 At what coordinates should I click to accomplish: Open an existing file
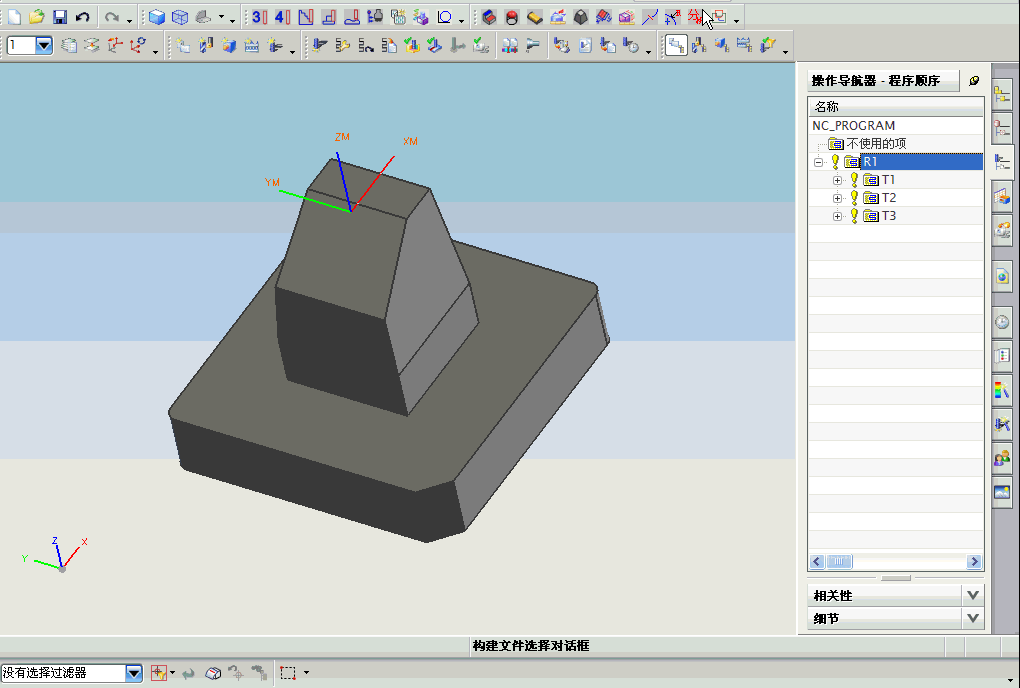37,17
